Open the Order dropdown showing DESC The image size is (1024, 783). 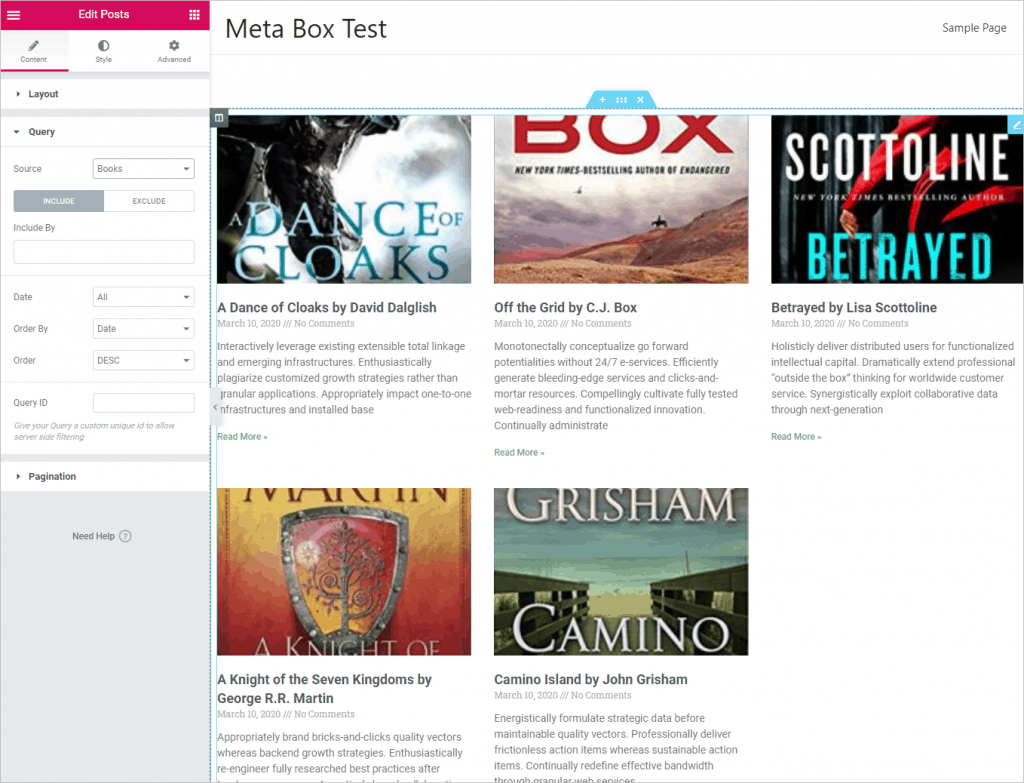tap(143, 361)
